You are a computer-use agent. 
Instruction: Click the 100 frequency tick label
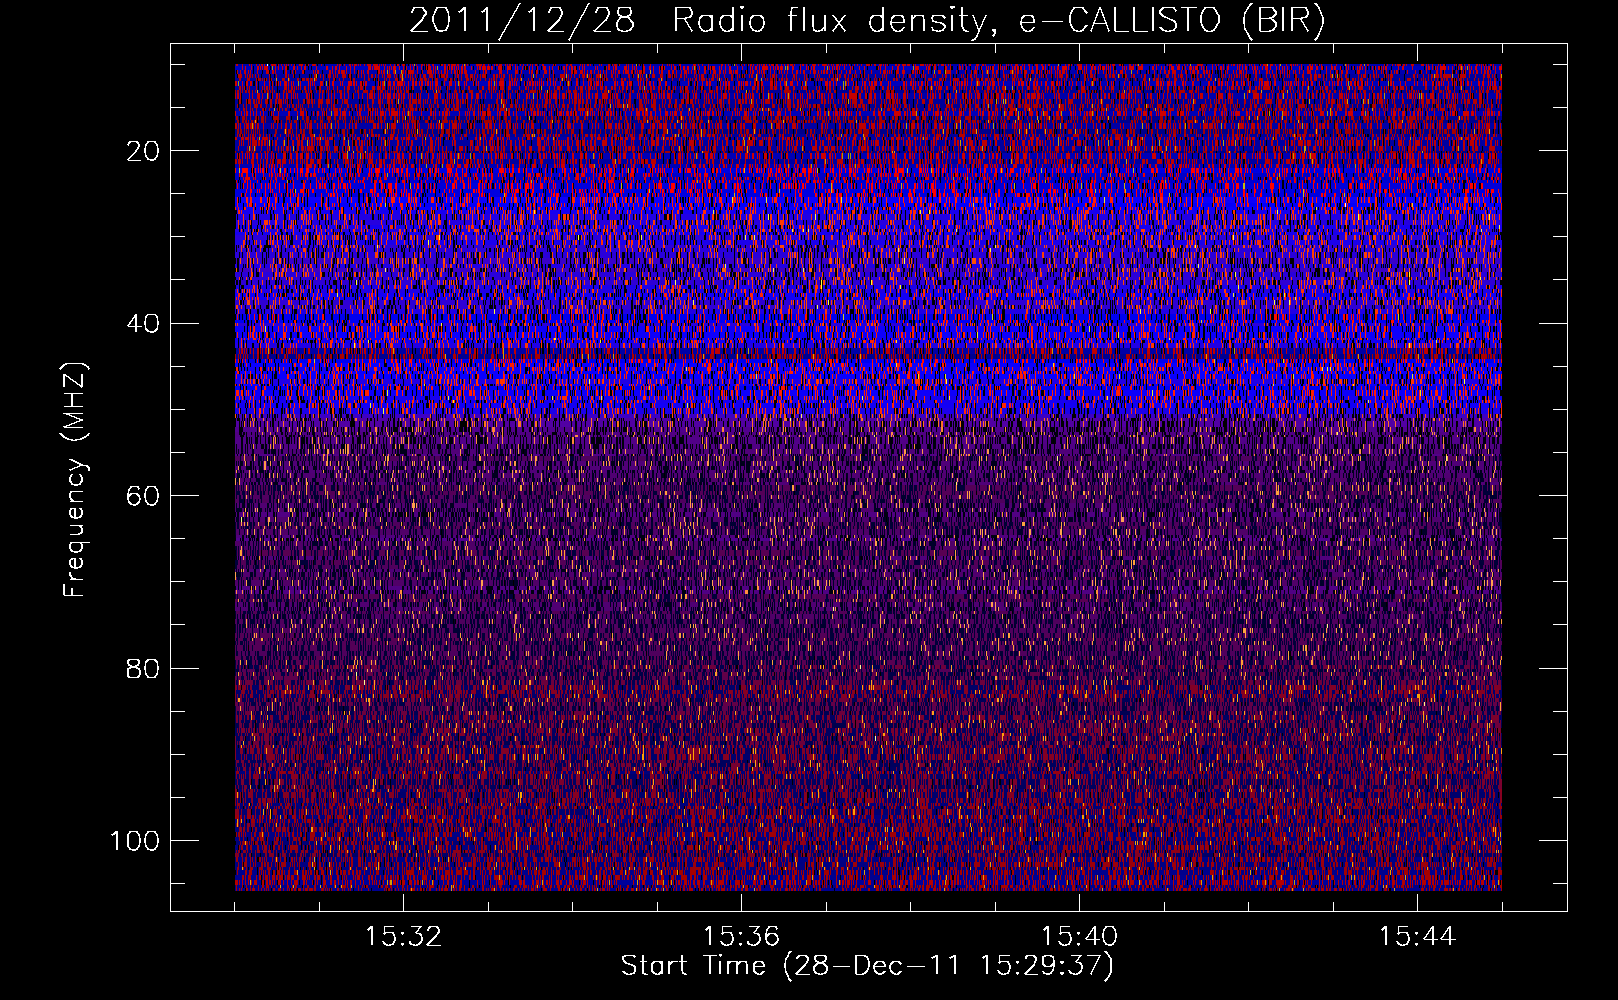136,841
